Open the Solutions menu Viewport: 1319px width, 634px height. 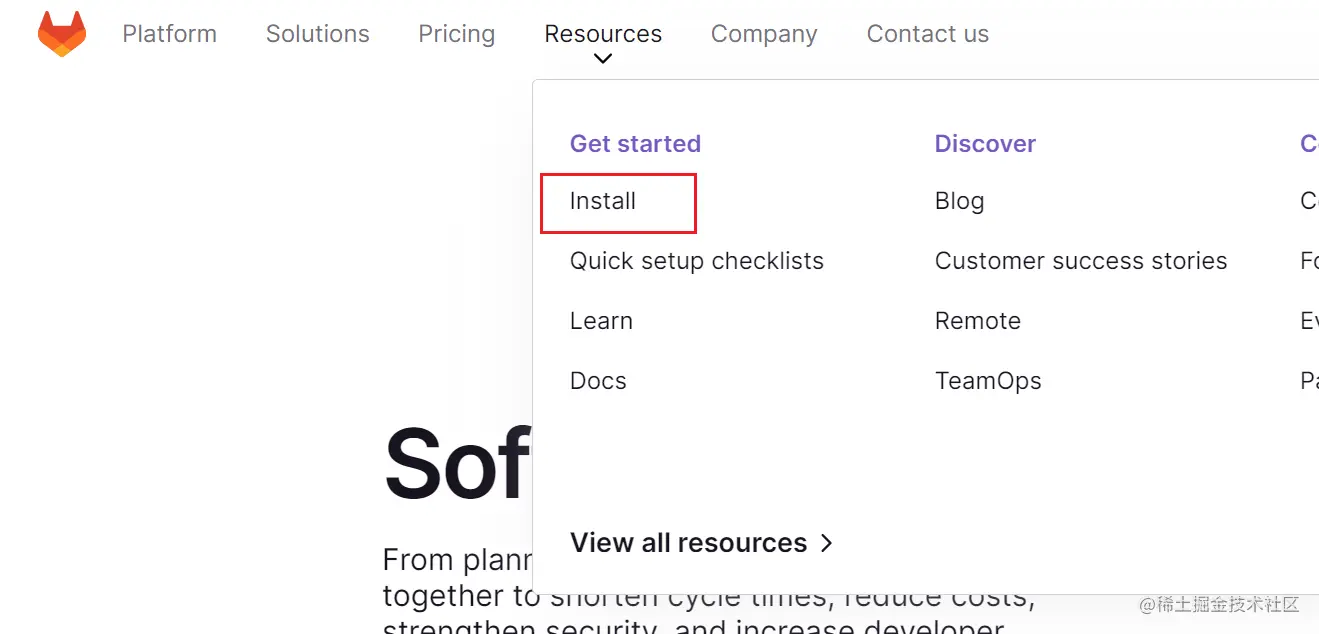317,34
